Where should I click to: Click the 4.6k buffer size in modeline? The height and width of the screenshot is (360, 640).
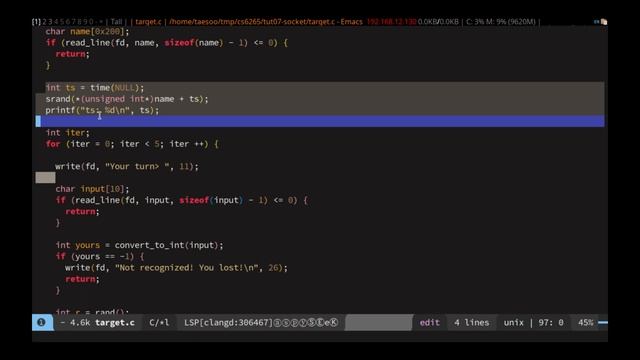[80, 322]
